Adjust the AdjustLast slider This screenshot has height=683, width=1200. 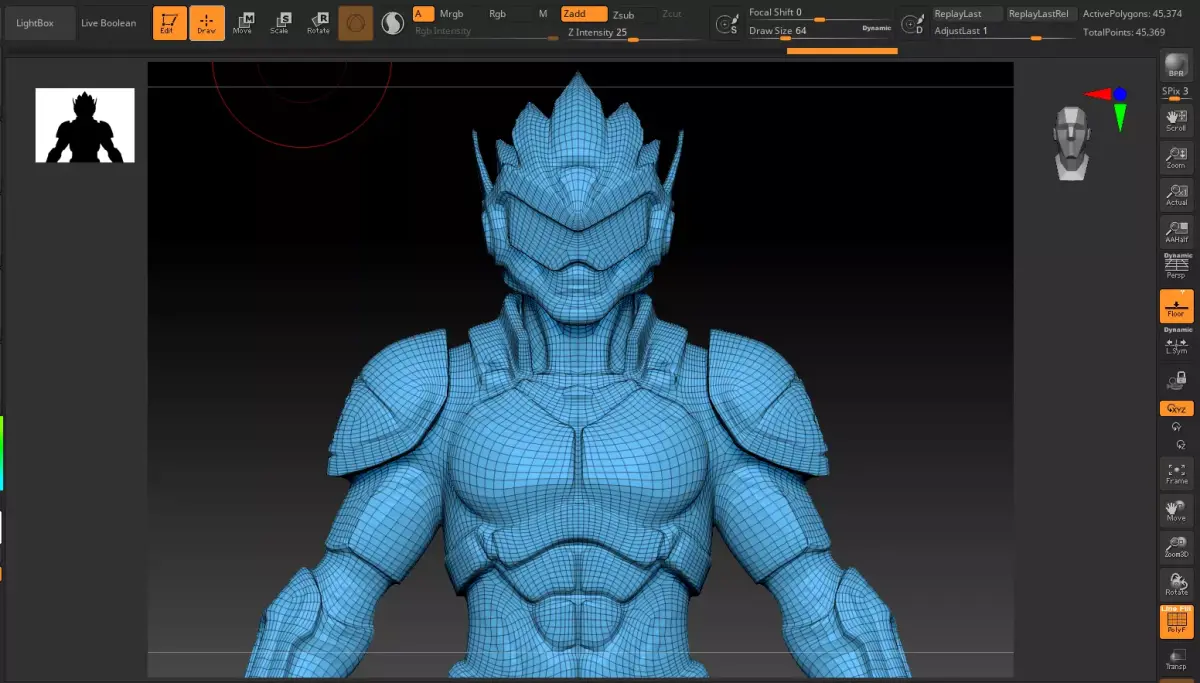pyautogui.click(x=1003, y=32)
